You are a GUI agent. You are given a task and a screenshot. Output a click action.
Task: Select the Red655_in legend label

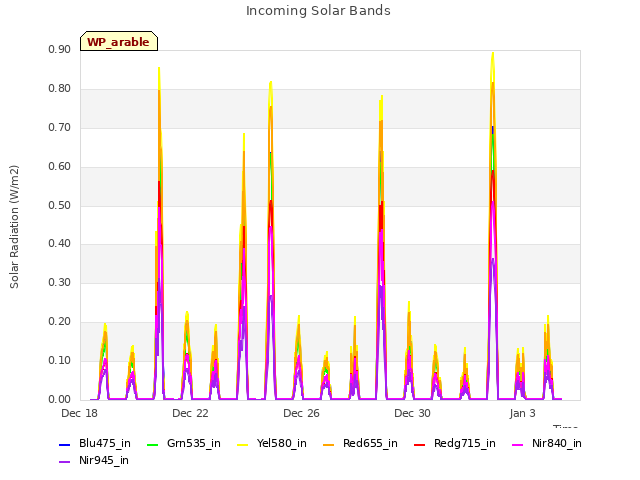coord(370,444)
